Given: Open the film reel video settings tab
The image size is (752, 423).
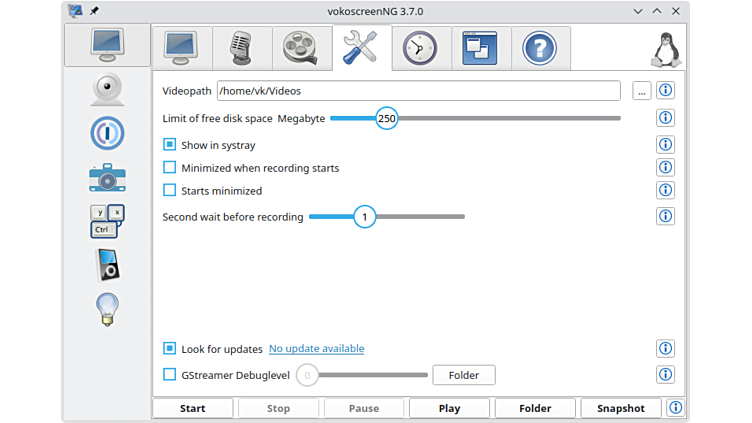Looking at the screenshot, I should click(x=301, y=46).
